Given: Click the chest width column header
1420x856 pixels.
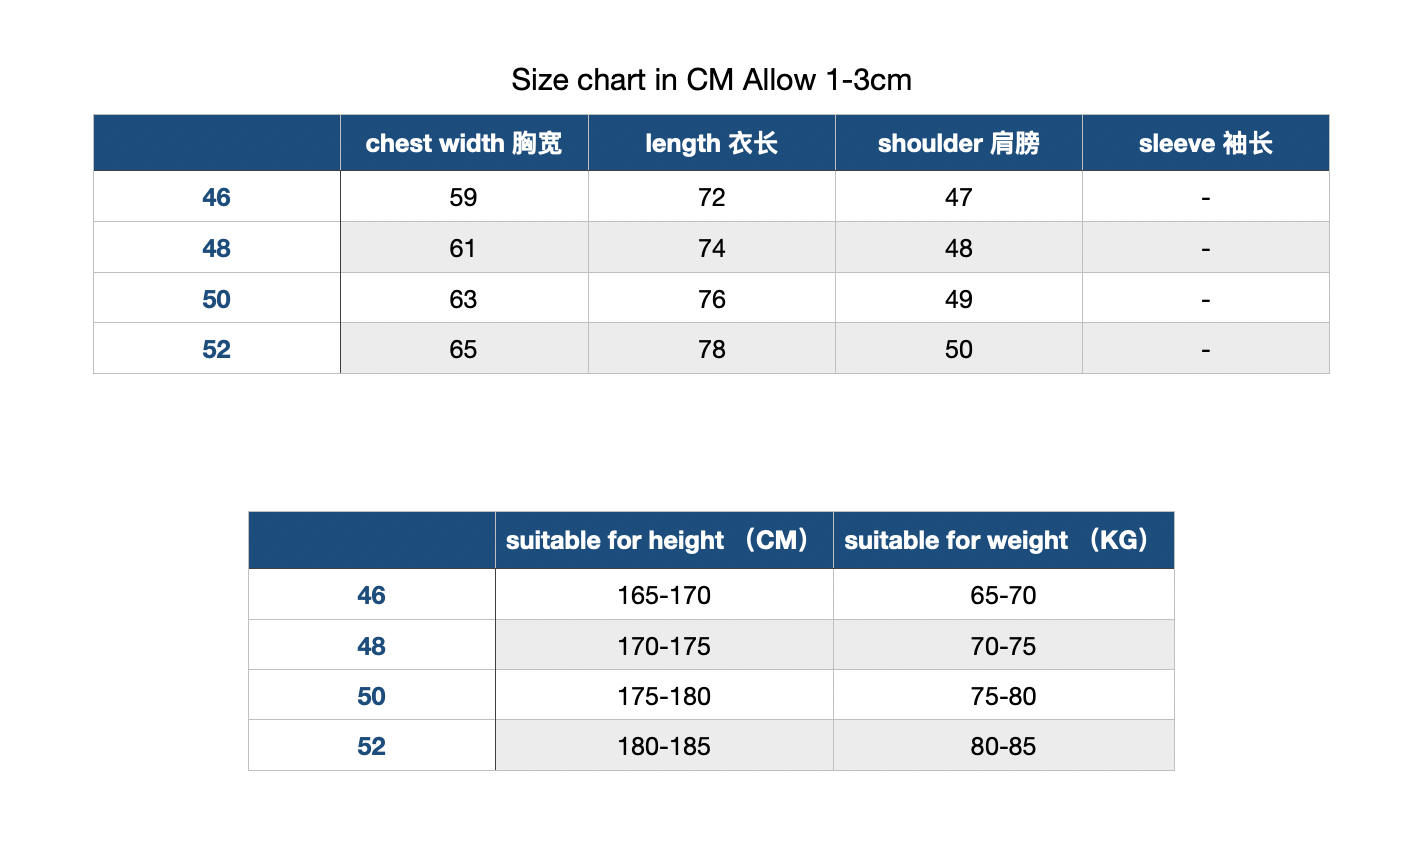Looking at the screenshot, I should click(x=464, y=143).
